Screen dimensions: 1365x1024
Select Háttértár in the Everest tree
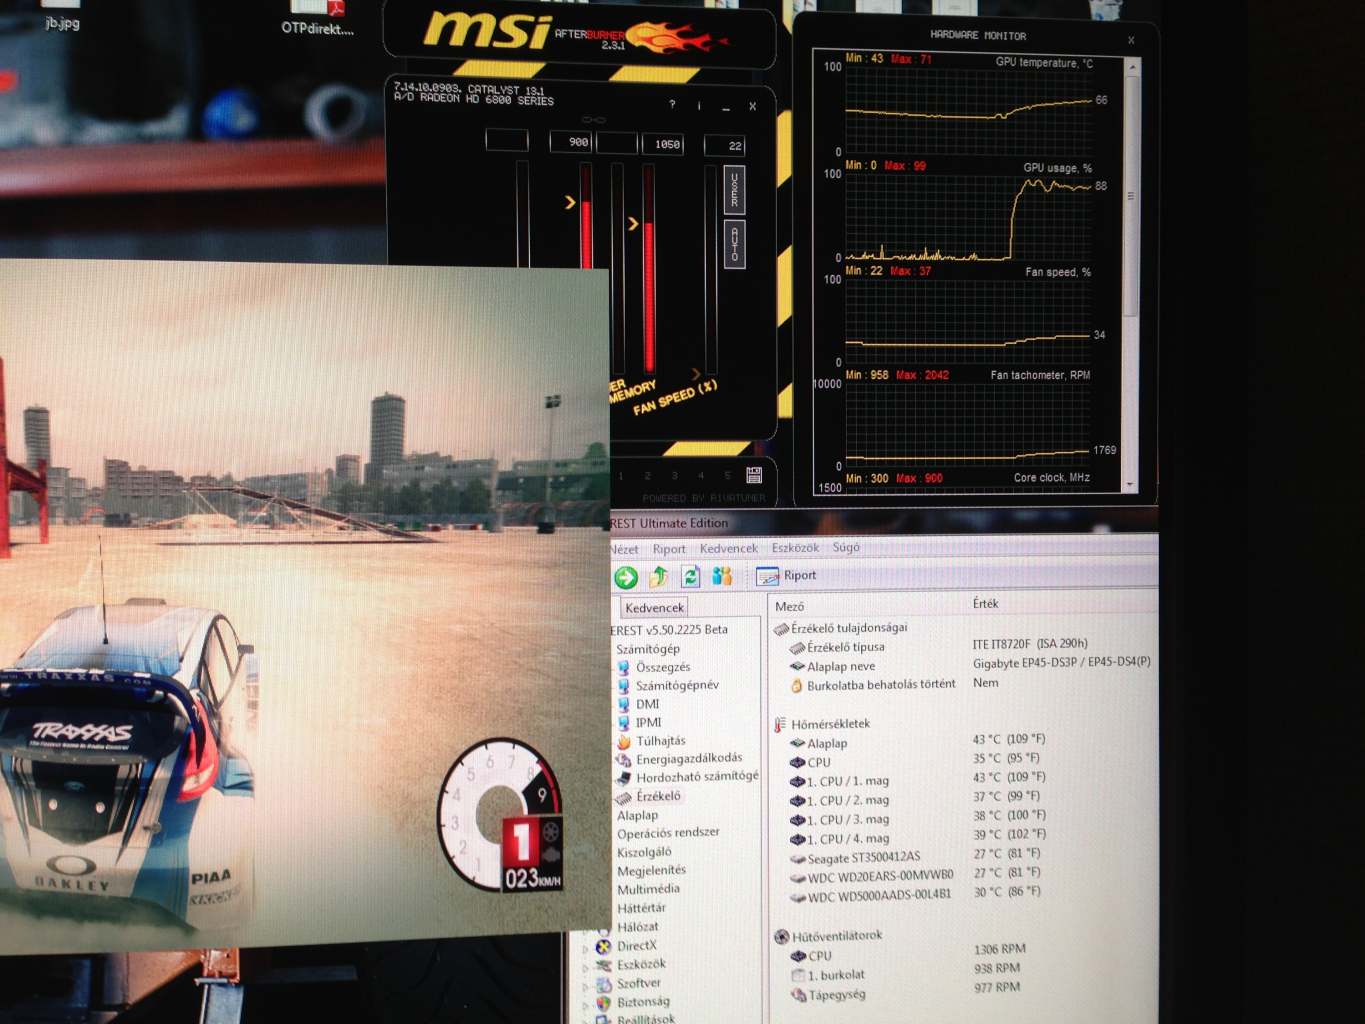tap(641, 908)
